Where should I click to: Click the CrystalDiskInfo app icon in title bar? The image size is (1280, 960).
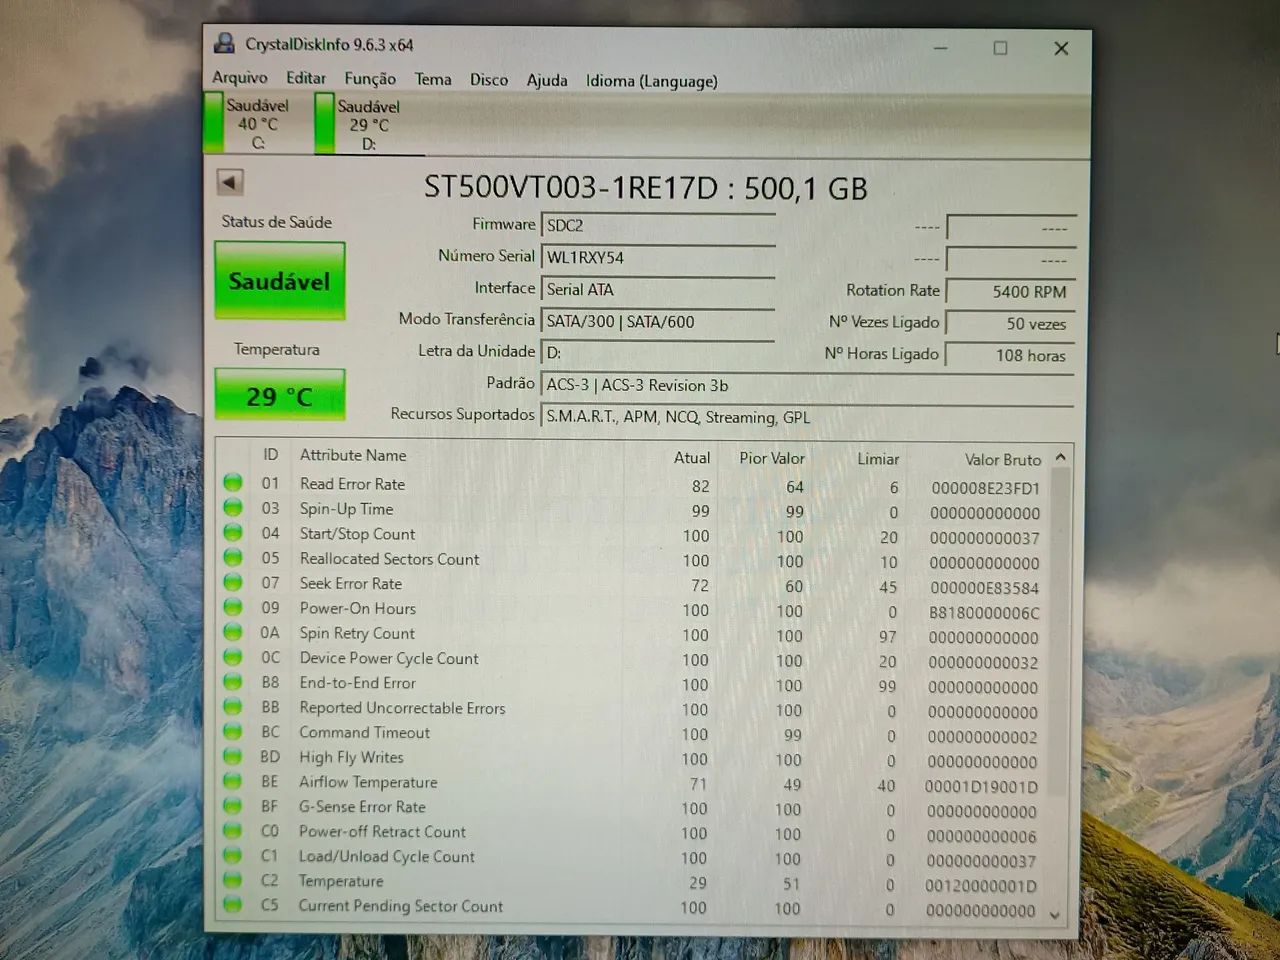pyautogui.click(x=224, y=44)
